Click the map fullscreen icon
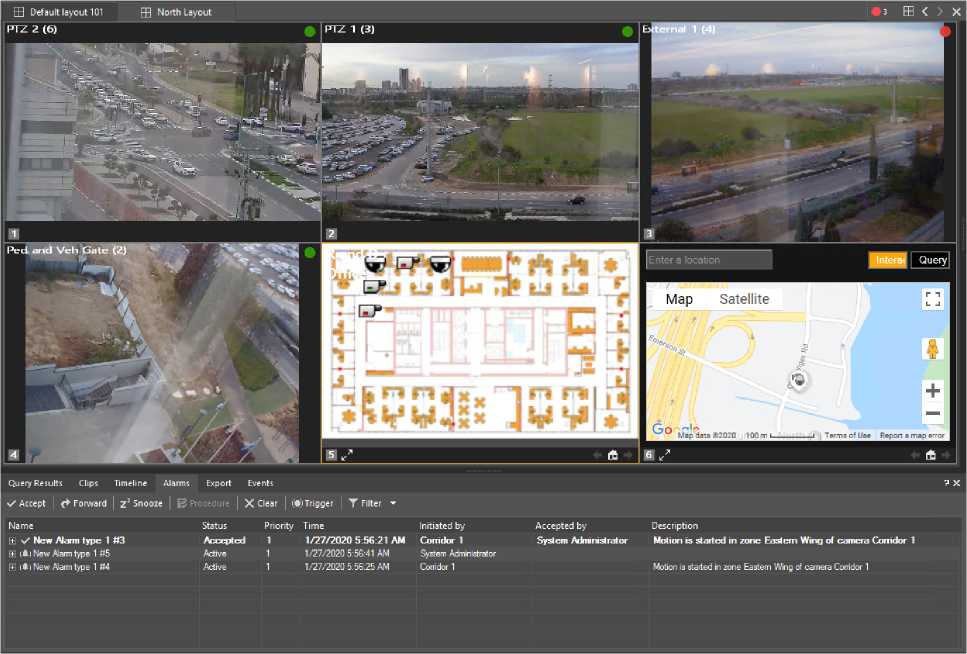This screenshot has width=967, height=654. (932, 300)
